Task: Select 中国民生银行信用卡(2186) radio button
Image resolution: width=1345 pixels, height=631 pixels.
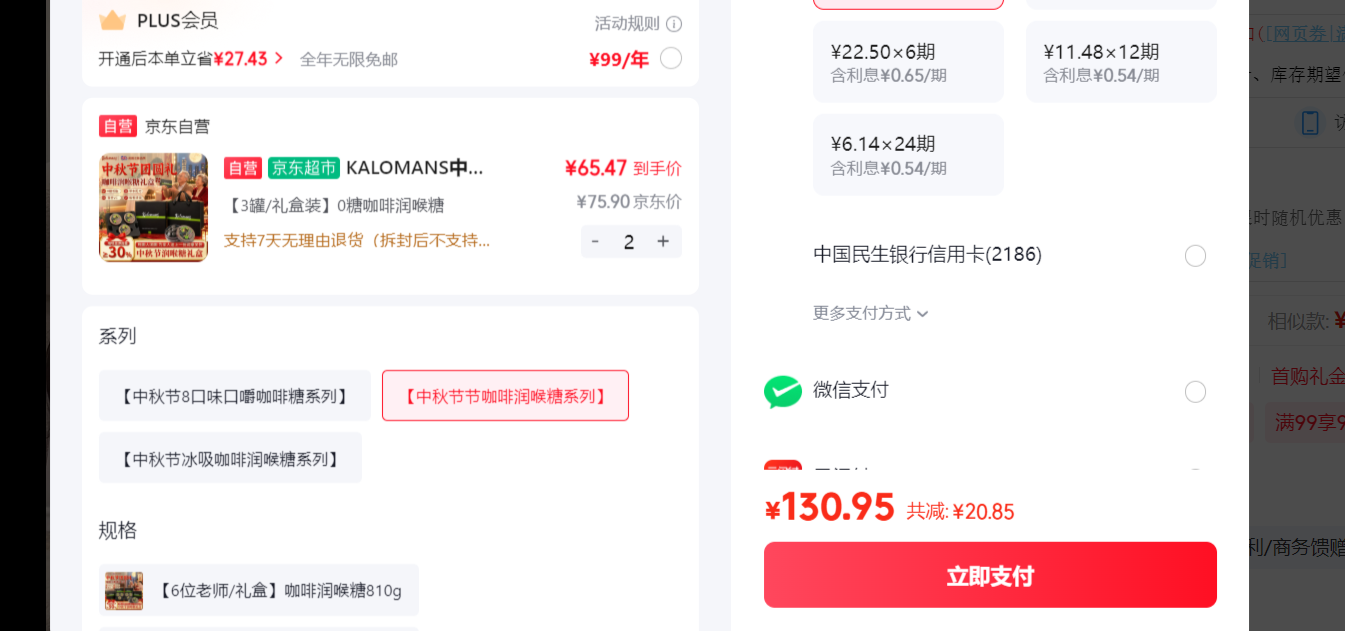Action: pyautogui.click(x=1195, y=256)
